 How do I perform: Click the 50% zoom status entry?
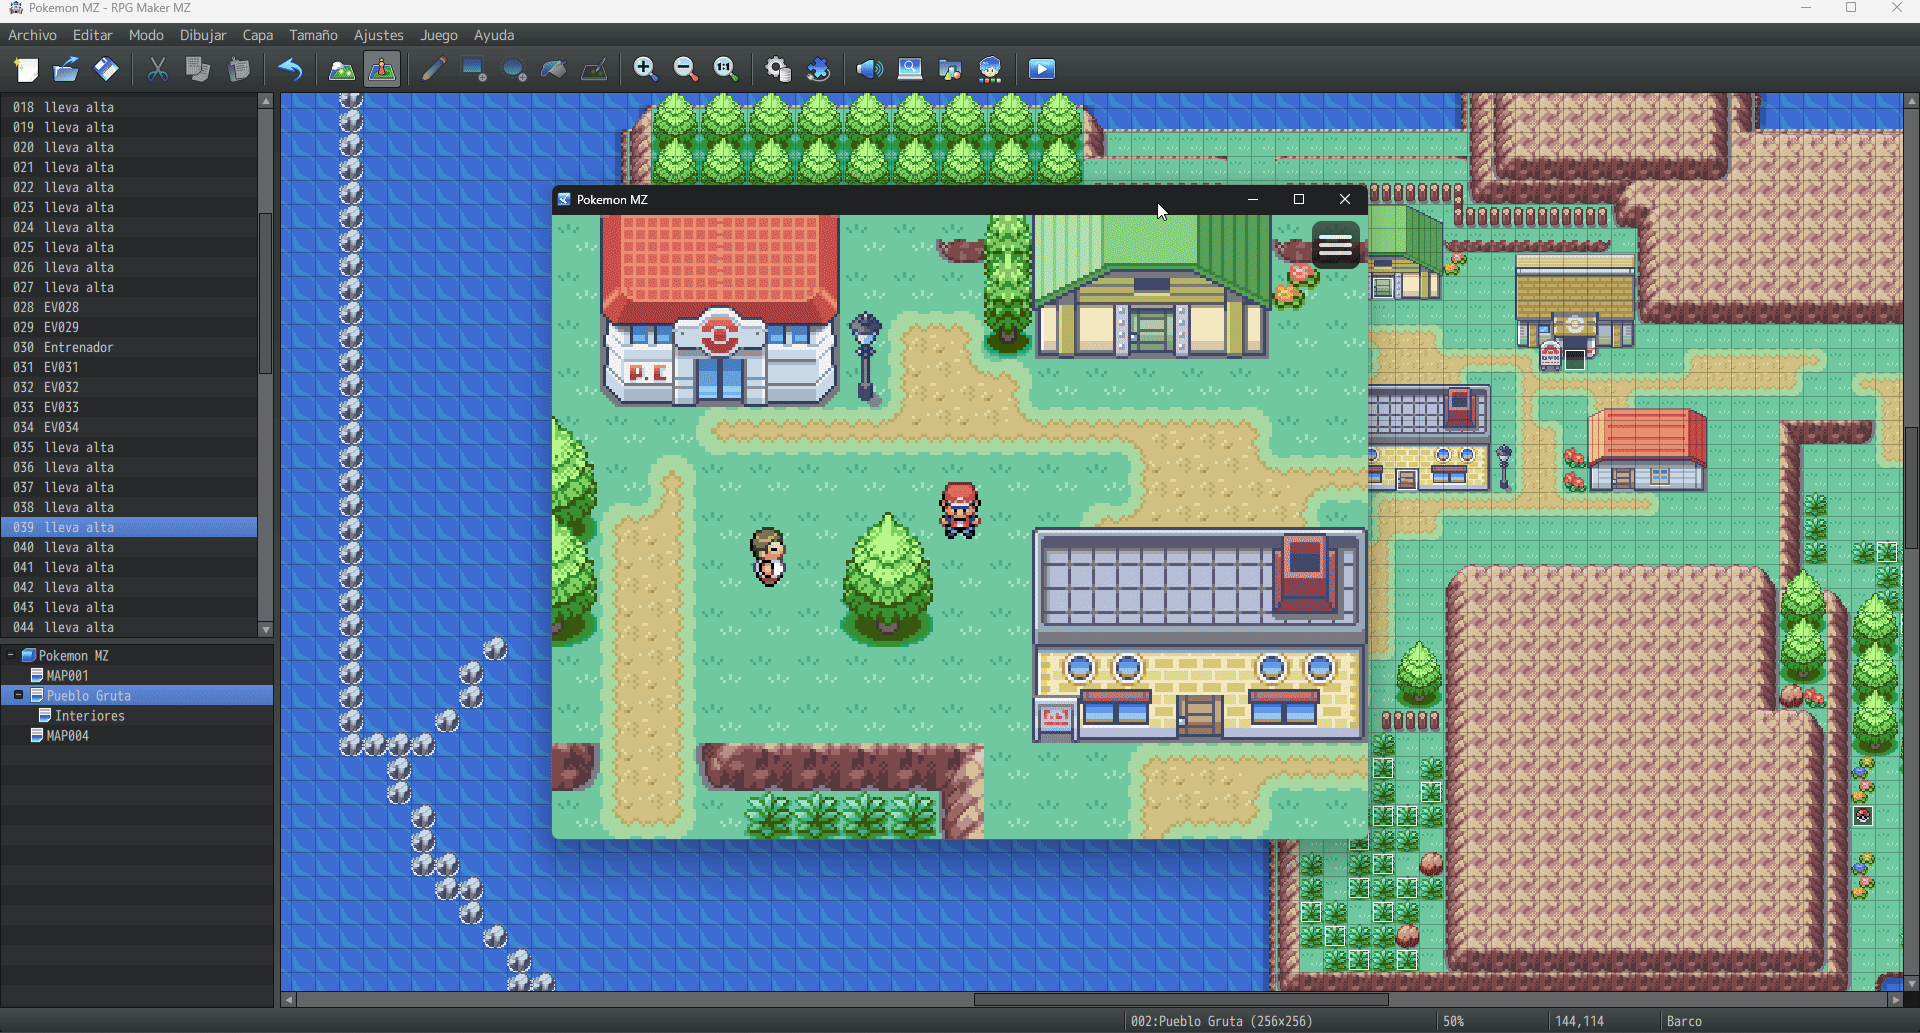[1453, 1021]
